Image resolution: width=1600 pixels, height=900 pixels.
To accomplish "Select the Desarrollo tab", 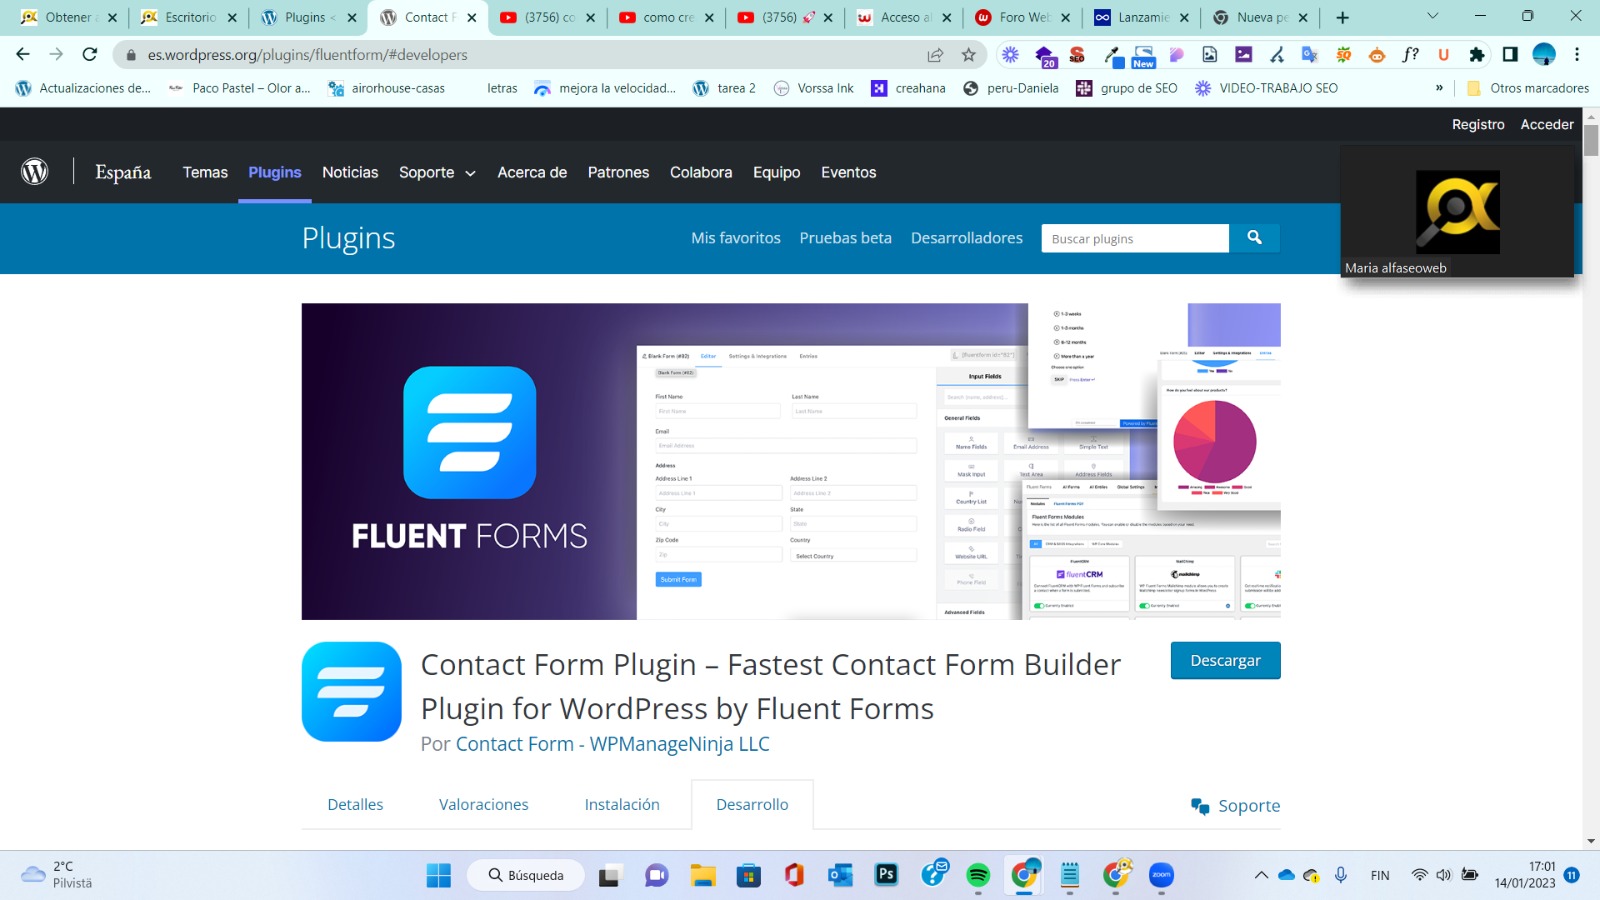I will click(x=752, y=804).
